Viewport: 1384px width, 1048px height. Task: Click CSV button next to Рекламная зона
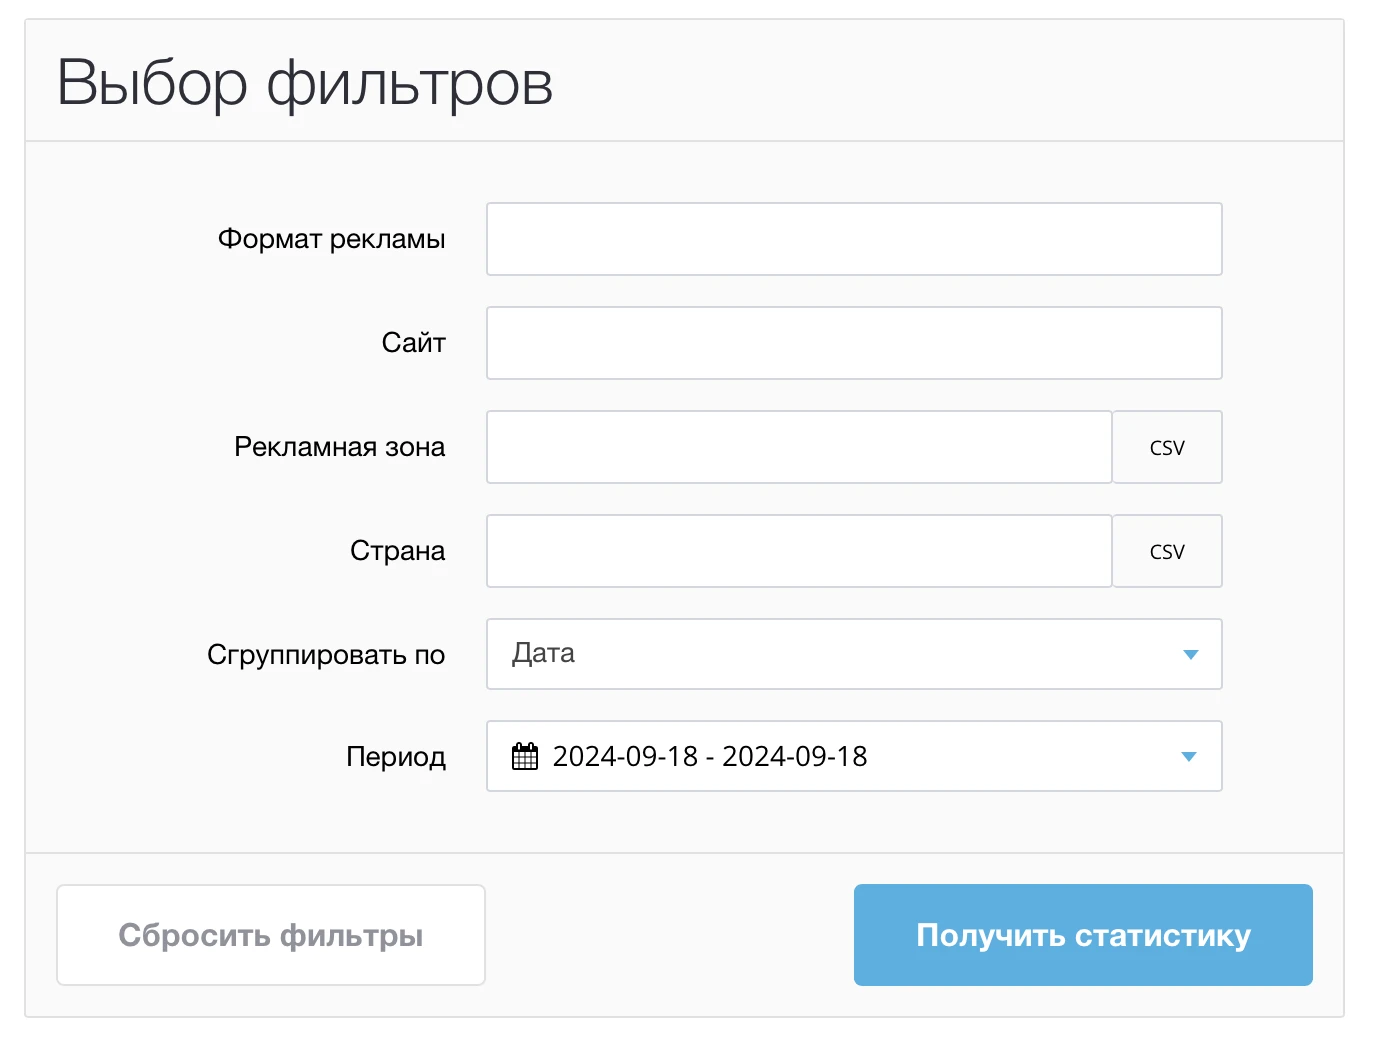click(1167, 447)
